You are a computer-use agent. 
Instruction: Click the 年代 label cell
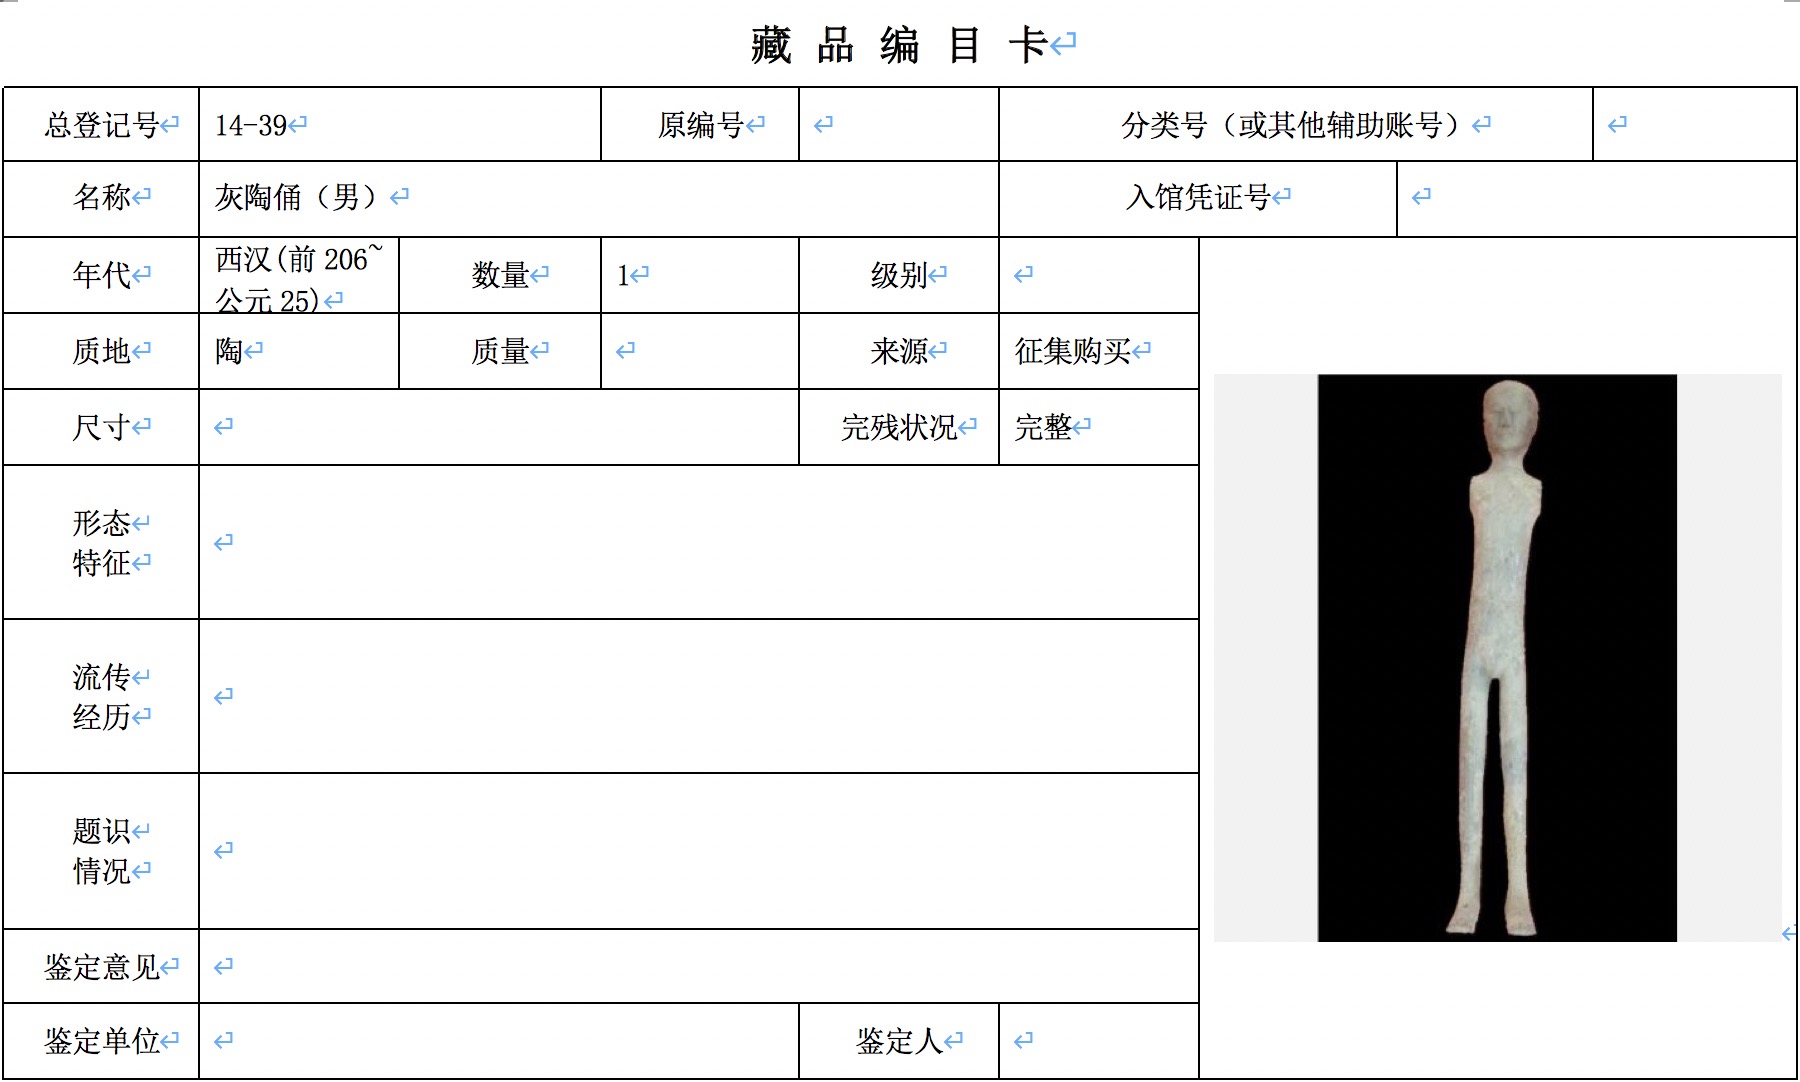pyautogui.click(x=101, y=275)
